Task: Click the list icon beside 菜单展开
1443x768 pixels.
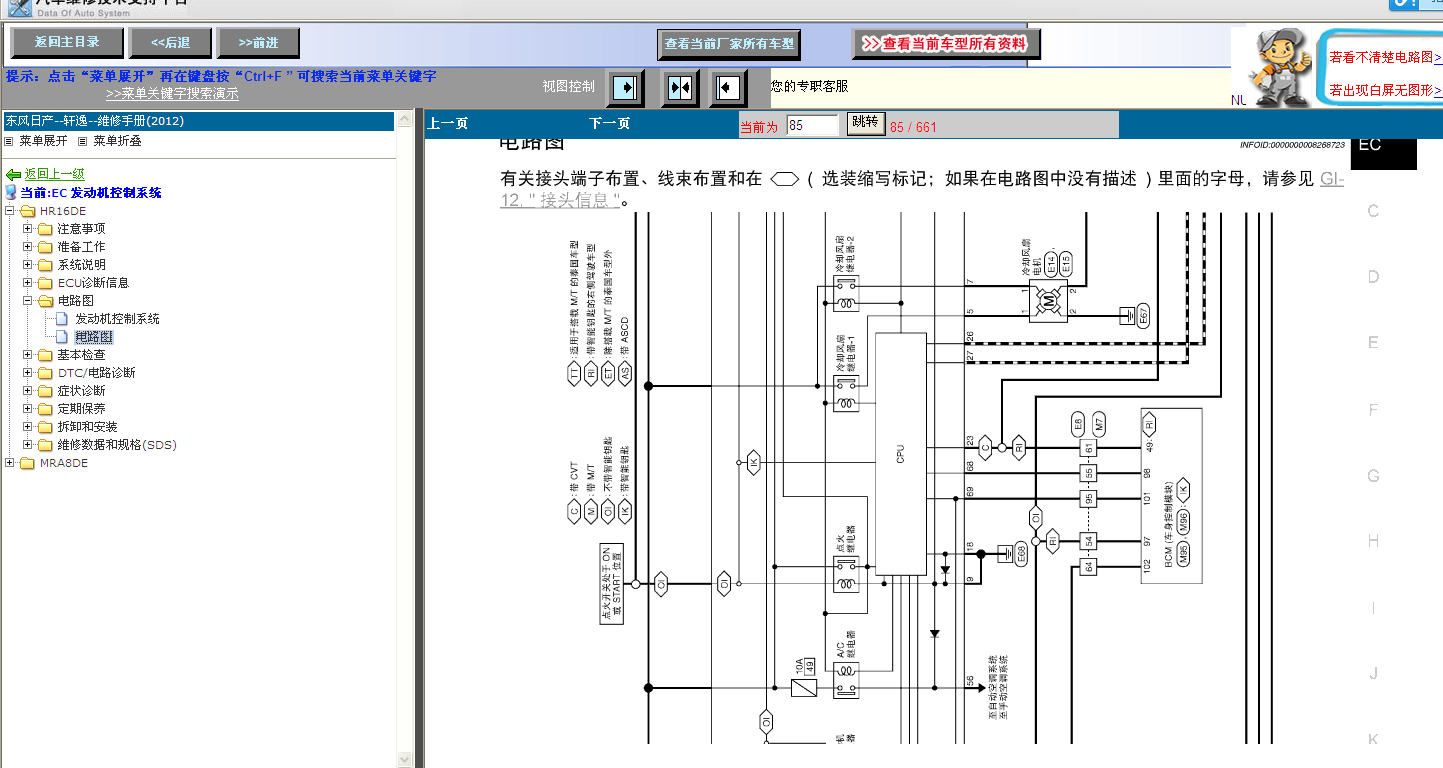Action: pyautogui.click(x=9, y=142)
